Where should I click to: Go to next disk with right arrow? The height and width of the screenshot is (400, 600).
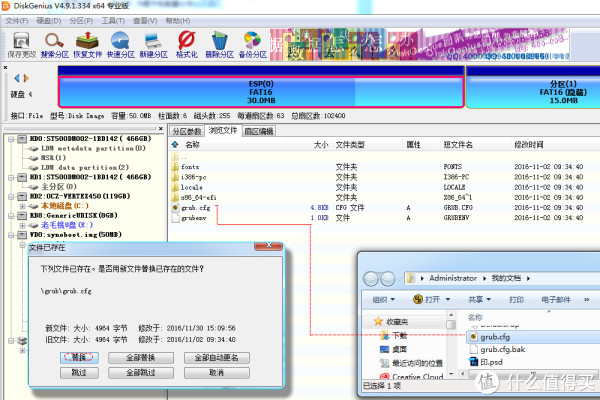(26, 78)
